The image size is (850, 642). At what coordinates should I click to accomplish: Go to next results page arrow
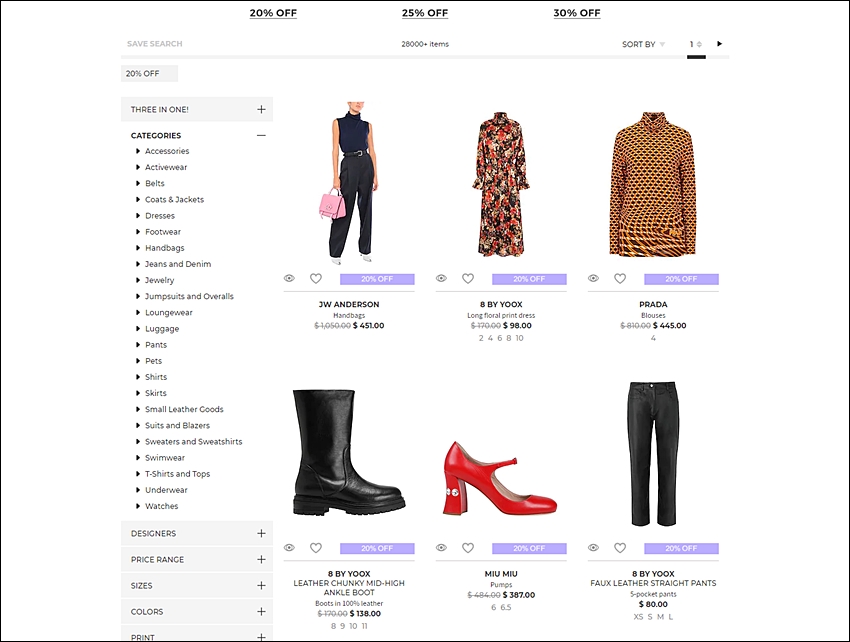pos(719,43)
